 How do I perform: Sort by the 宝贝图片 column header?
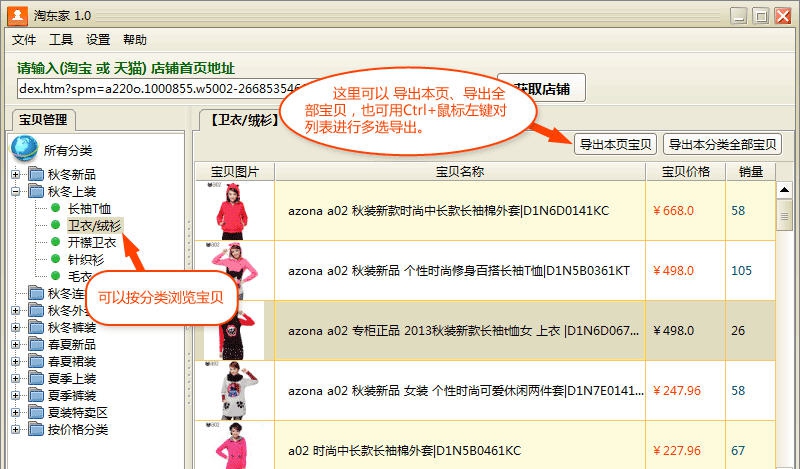pyautogui.click(x=235, y=171)
